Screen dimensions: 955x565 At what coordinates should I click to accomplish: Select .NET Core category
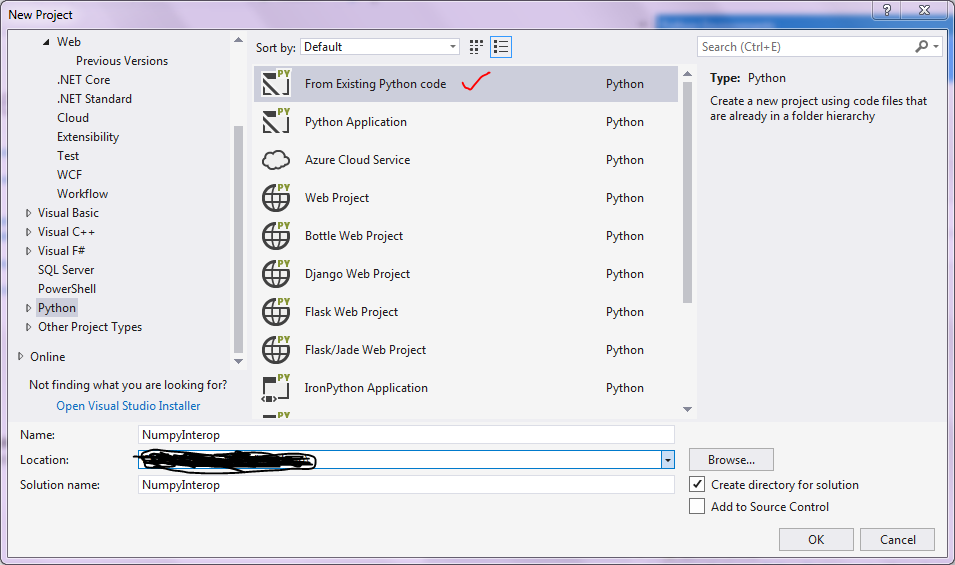pyautogui.click(x=83, y=80)
